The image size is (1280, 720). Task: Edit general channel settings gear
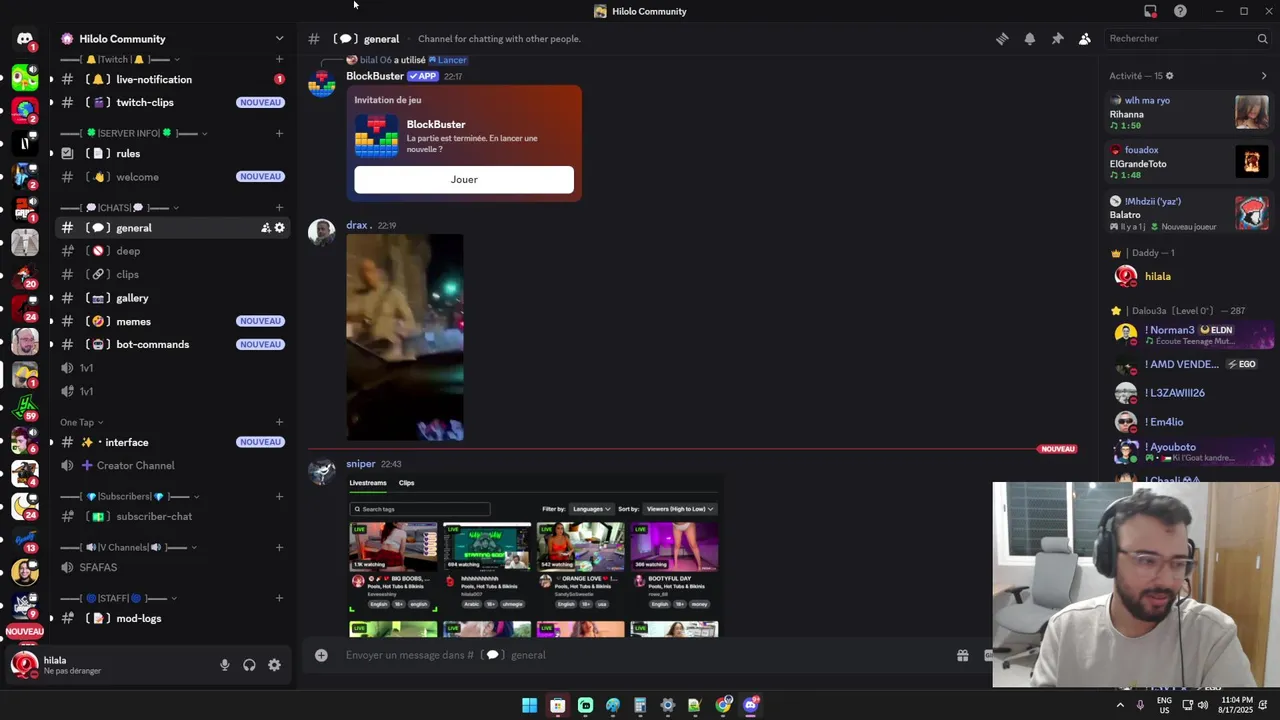280,228
